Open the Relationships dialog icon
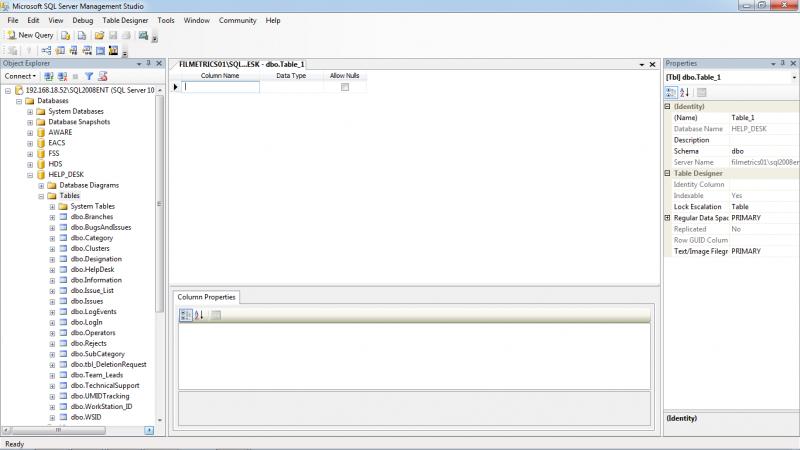The height and width of the screenshot is (450, 800). coord(46,50)
